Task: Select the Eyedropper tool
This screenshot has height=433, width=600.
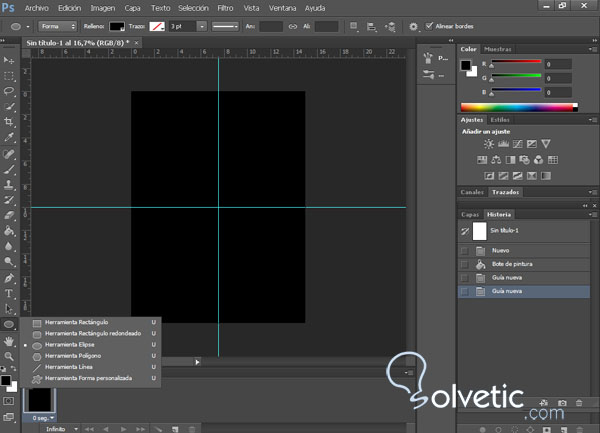Action: (9, 137)
